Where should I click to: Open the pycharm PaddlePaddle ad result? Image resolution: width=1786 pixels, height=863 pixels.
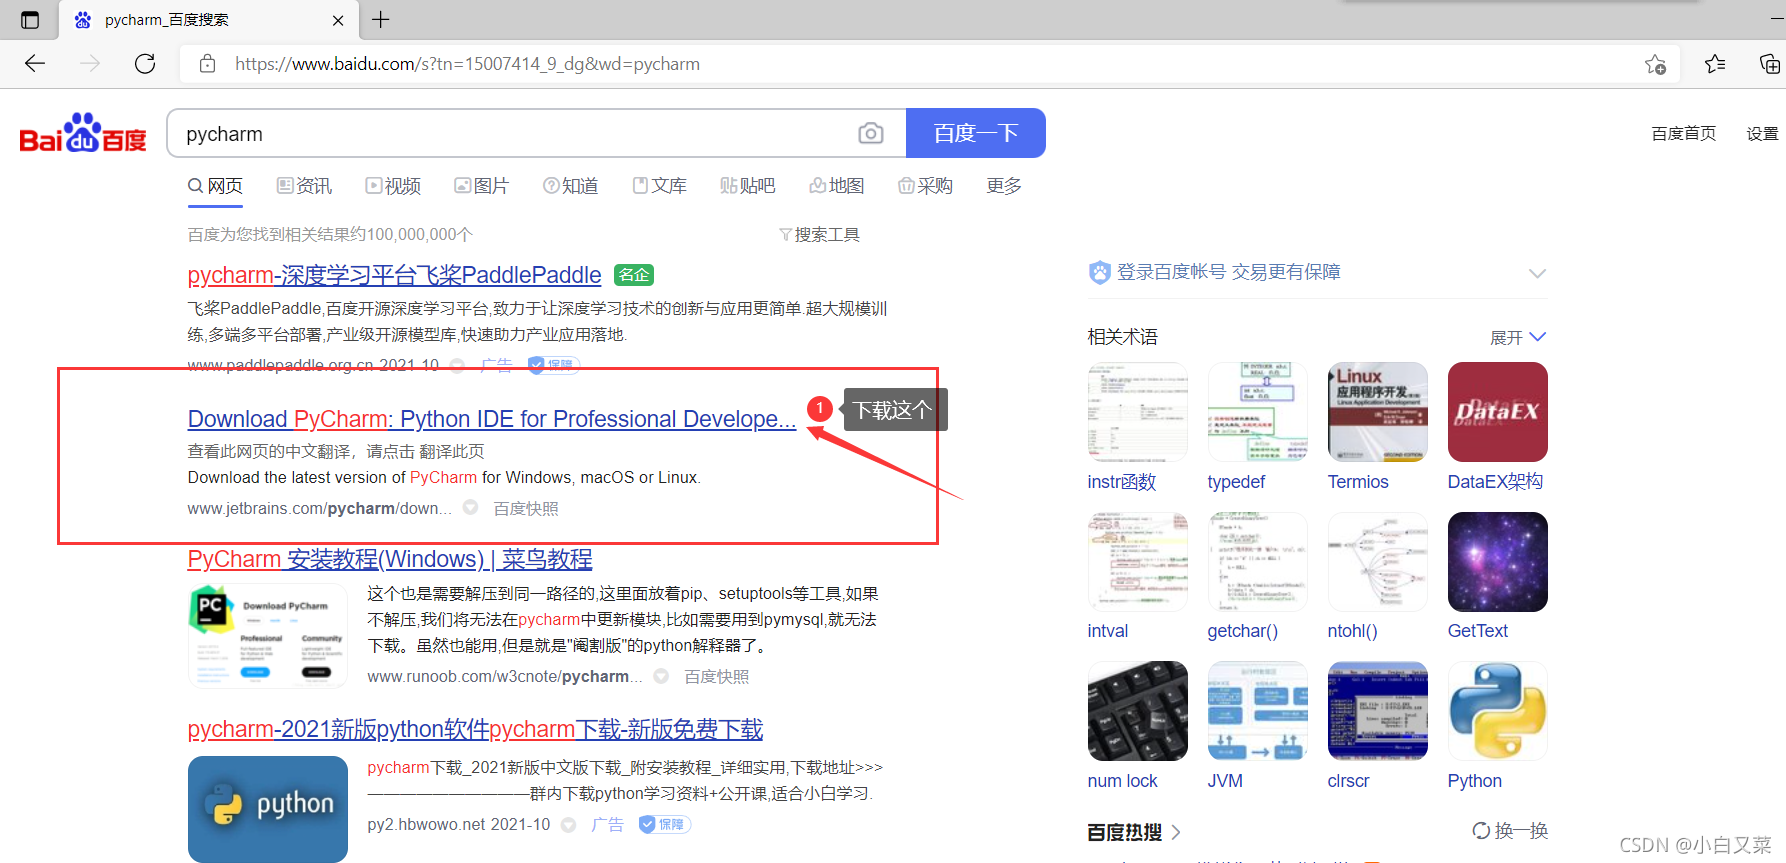(x=394, y=275)
